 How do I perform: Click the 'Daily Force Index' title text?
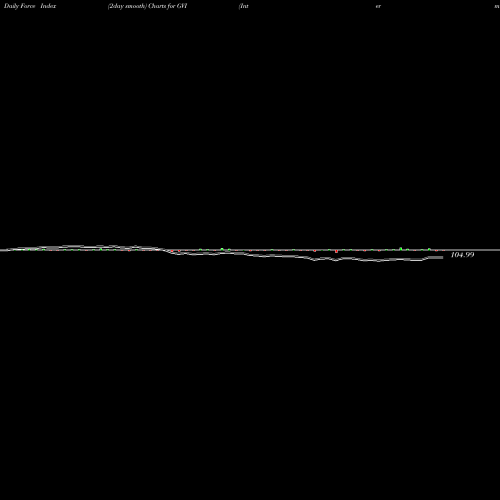30,6
